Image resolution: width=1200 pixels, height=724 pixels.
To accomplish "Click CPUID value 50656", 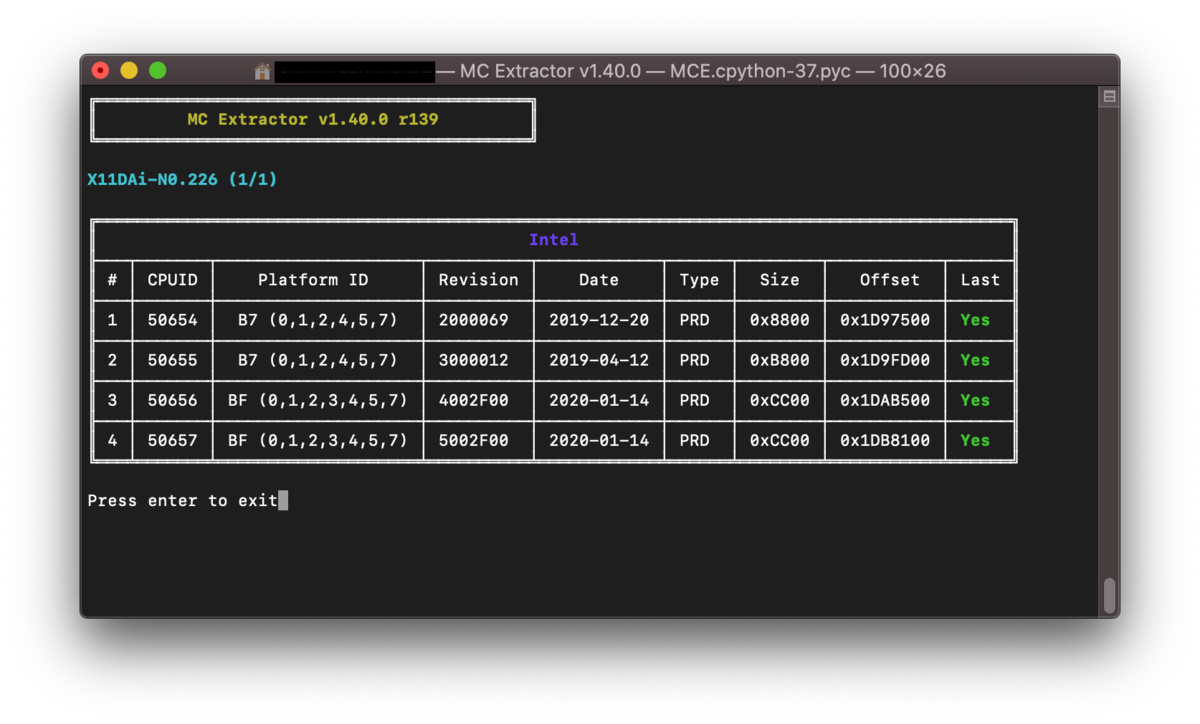I will (173, 400).
